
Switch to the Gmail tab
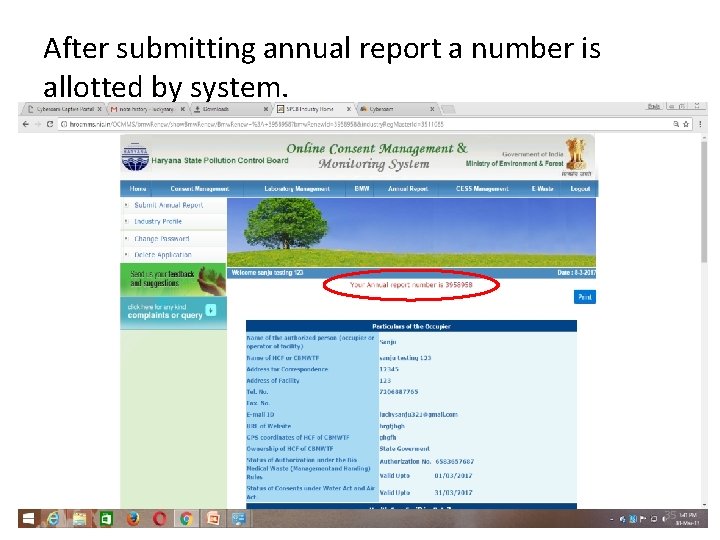[x=146, y=109]
